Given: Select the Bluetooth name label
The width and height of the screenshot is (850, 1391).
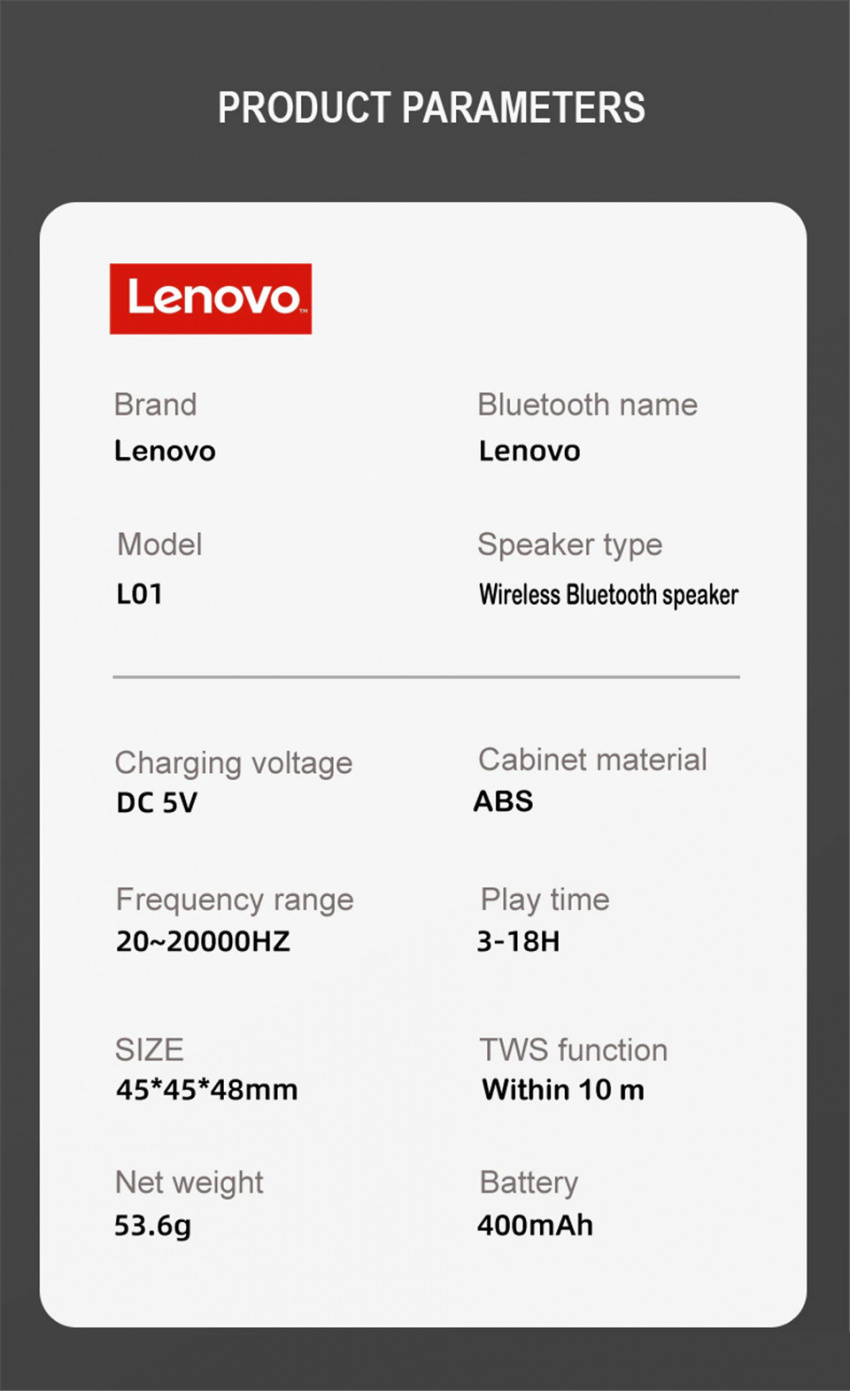Looking at the screenshot, I should click(x=587, y=405).
